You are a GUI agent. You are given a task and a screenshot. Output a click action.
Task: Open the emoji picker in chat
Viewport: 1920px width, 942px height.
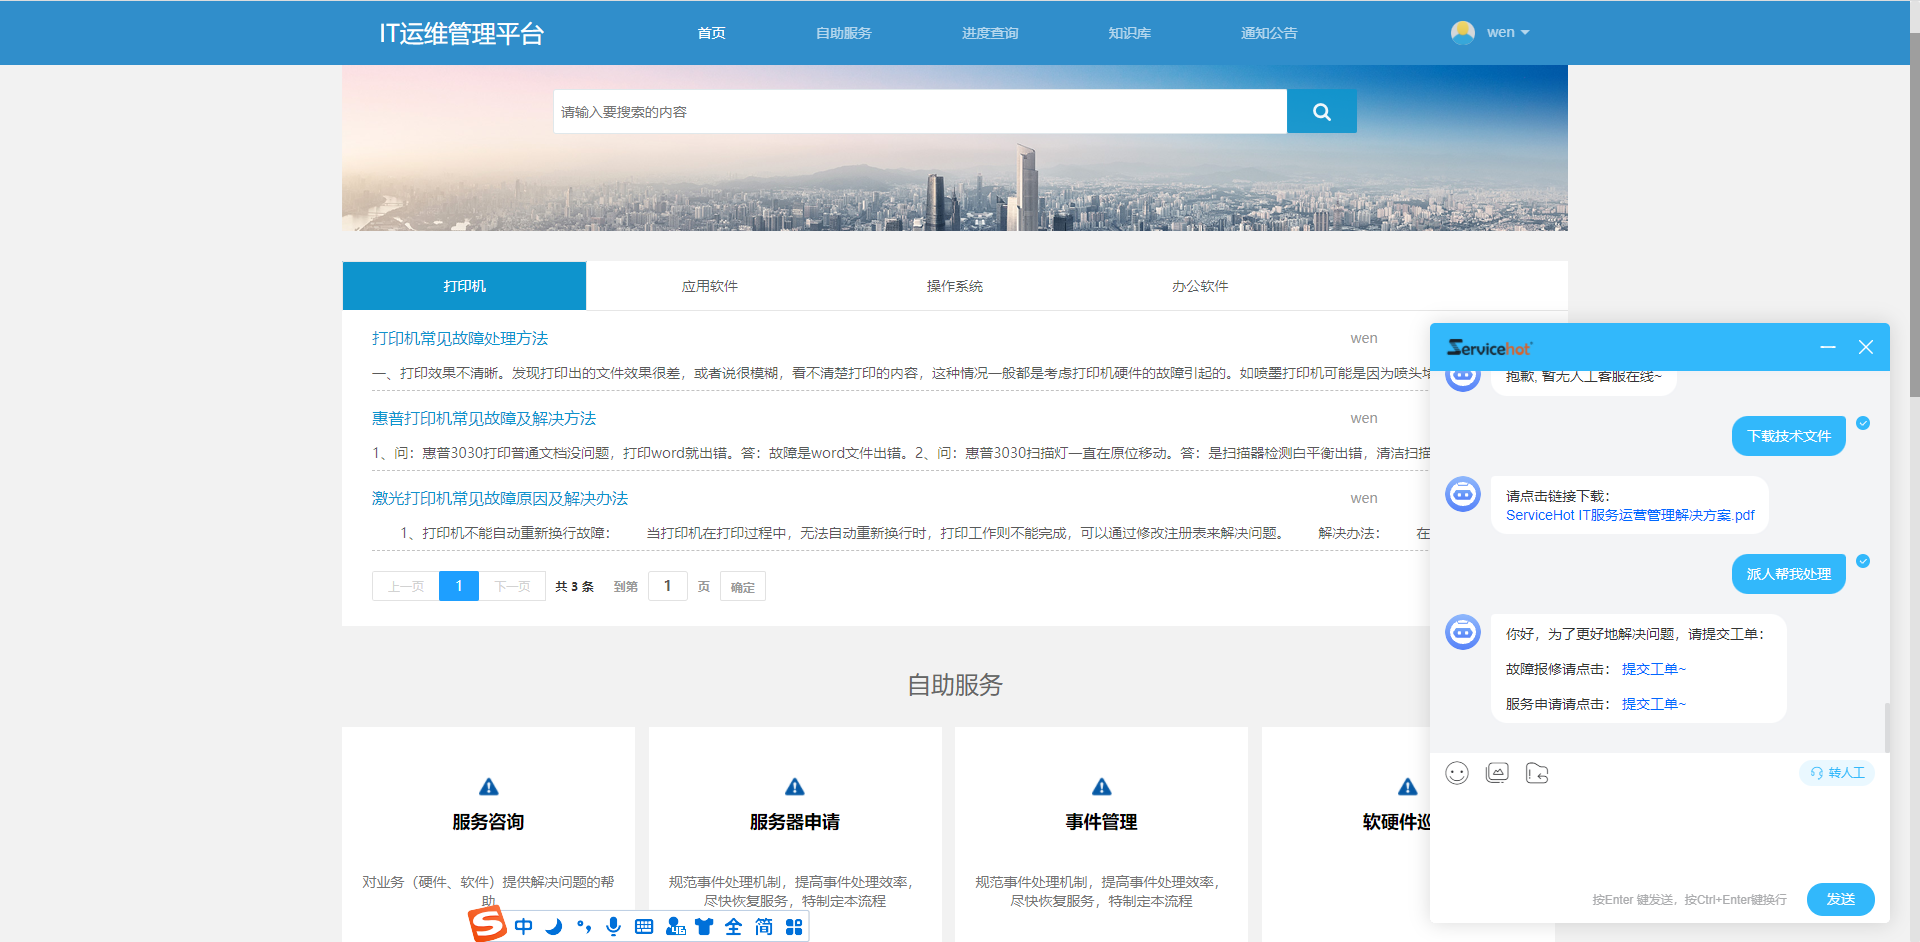point(1457,773)
